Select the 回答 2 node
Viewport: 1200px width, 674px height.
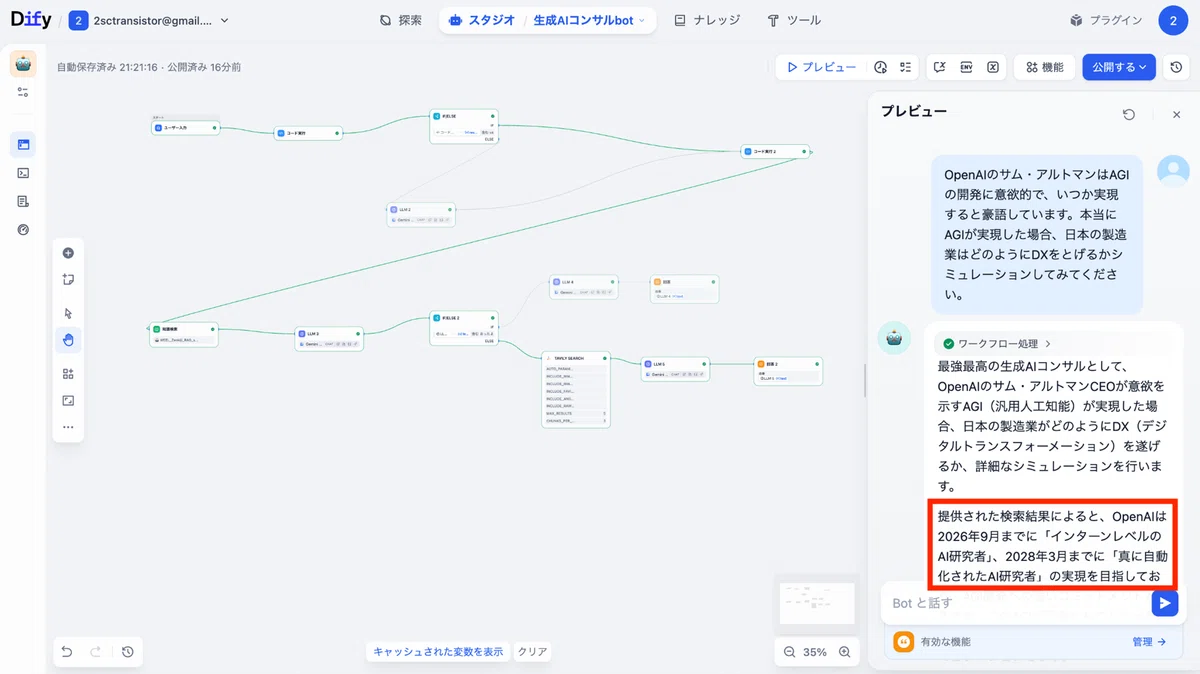[x=788, y=371]
